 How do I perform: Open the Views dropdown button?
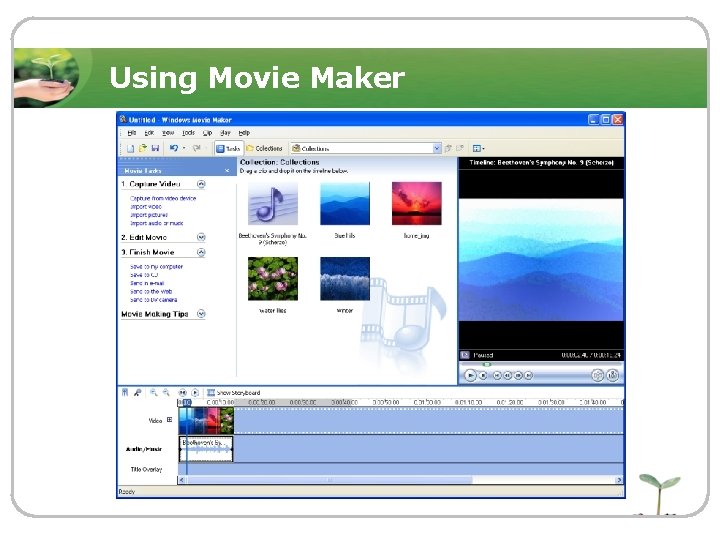(x=478, y=148)
